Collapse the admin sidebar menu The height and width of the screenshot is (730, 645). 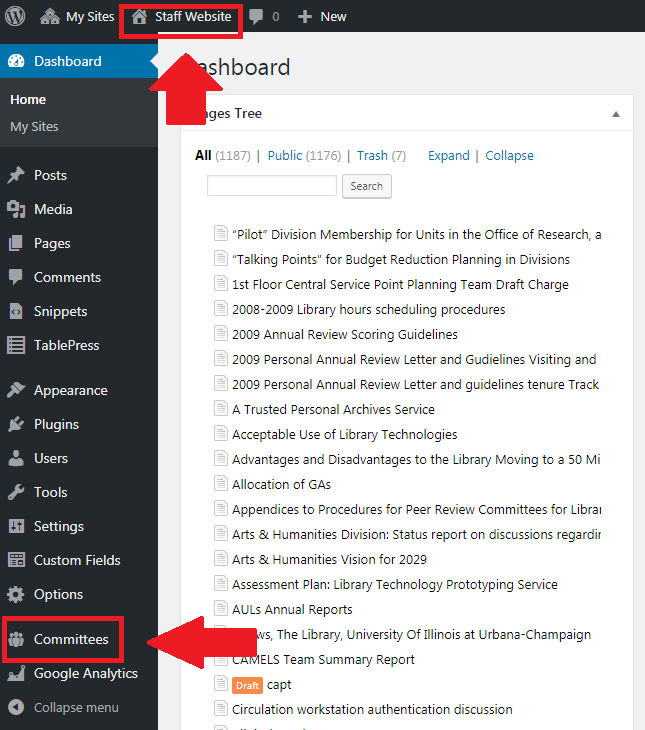coord(75,707)
